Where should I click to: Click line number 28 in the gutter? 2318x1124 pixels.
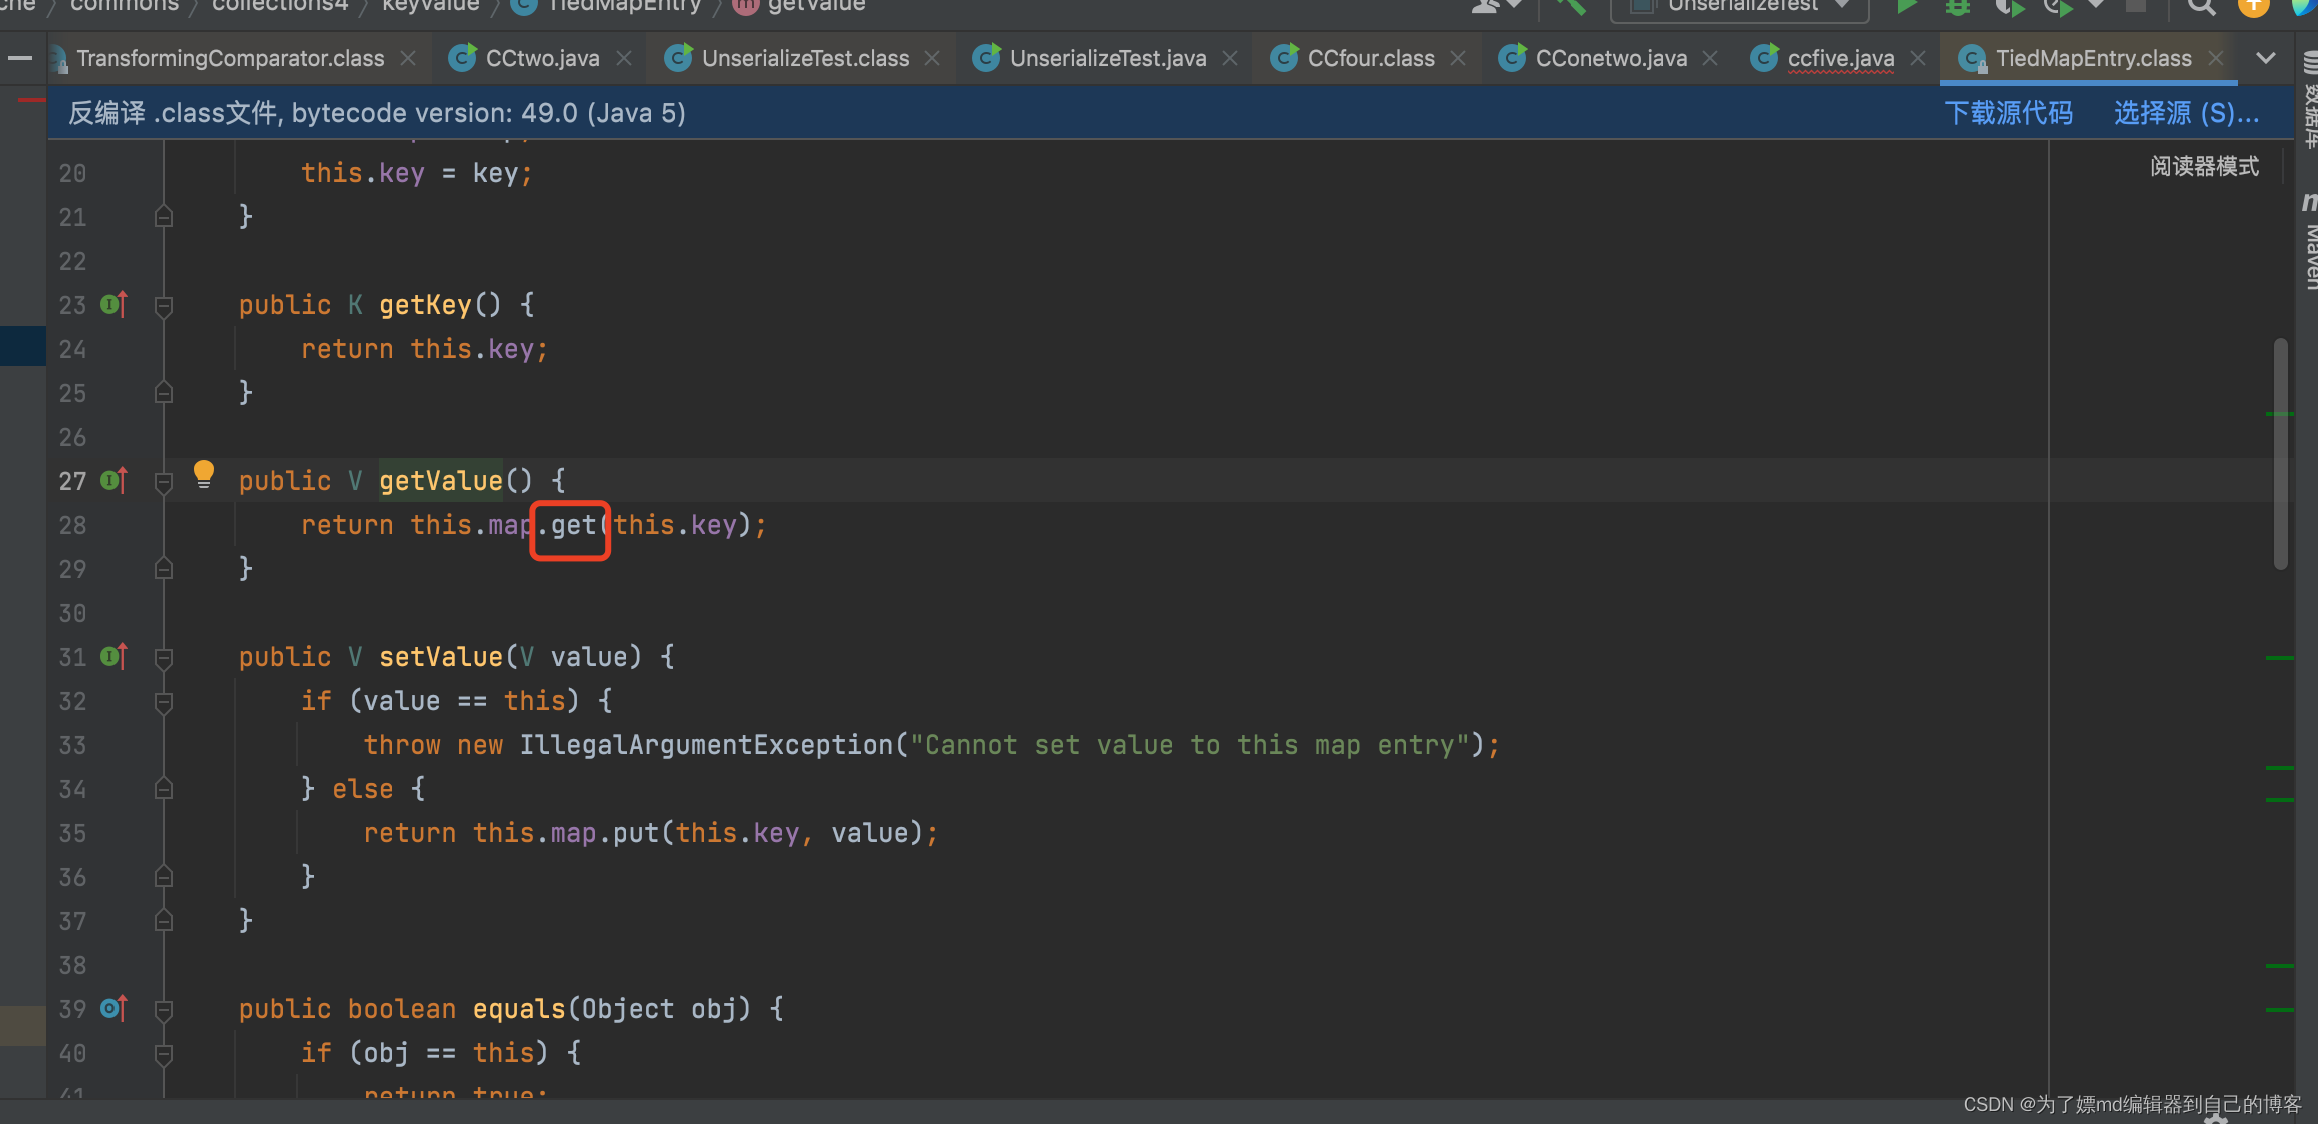point(72,525)
